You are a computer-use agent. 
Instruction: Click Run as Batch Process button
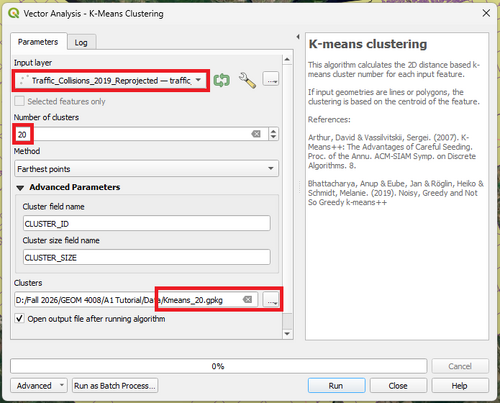click(x=115, y=385)
